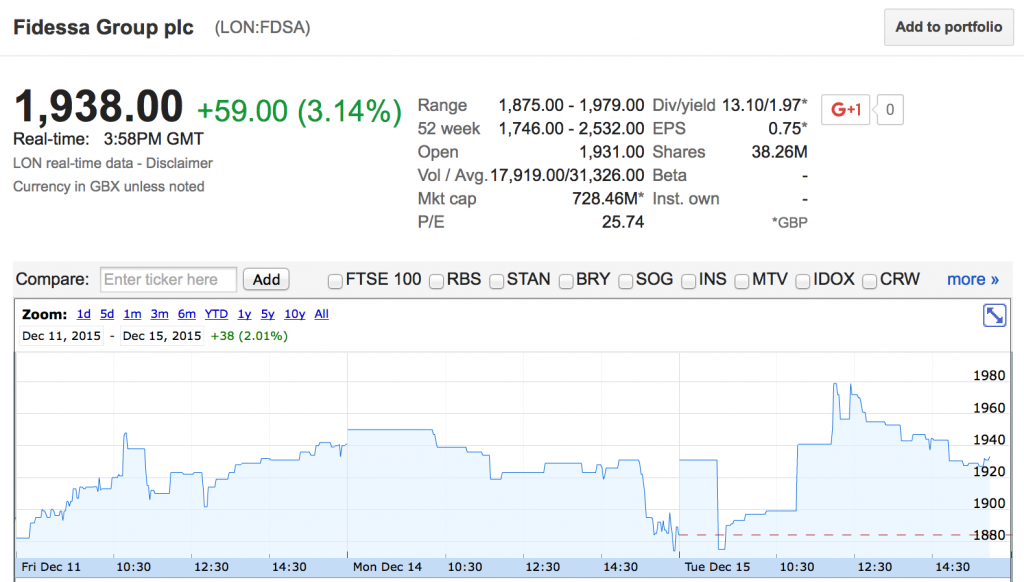Click the 1980 price axis label
1024x582 pixels.
989,376
